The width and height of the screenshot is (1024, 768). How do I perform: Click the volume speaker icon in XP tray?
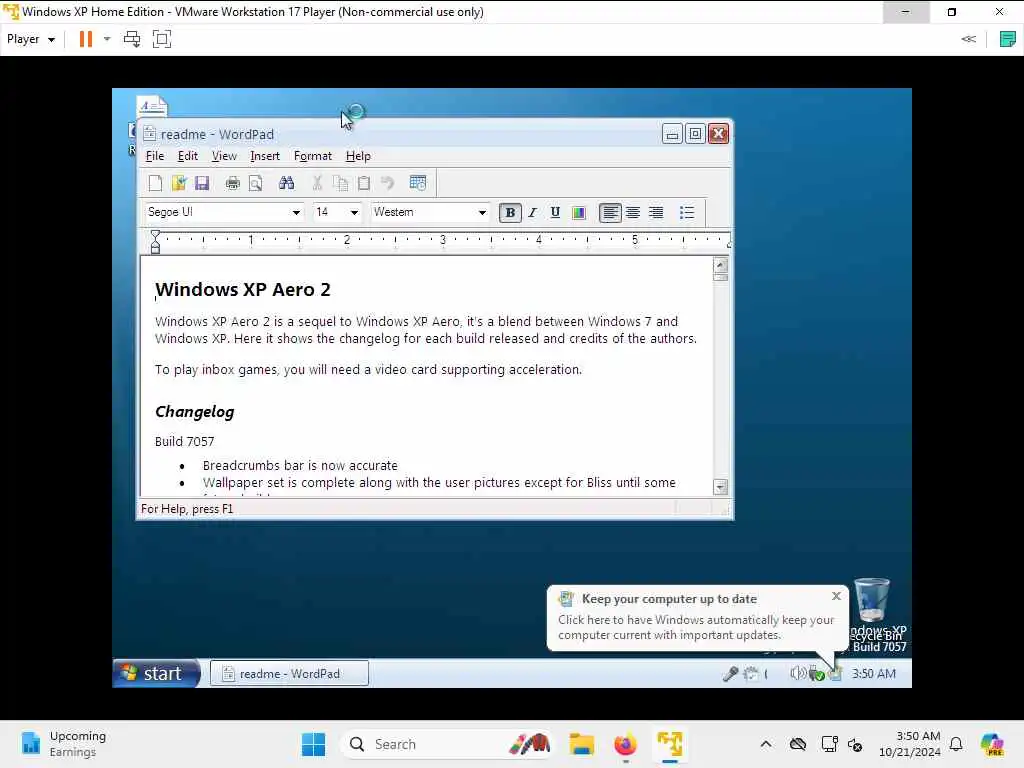point(797,673)
